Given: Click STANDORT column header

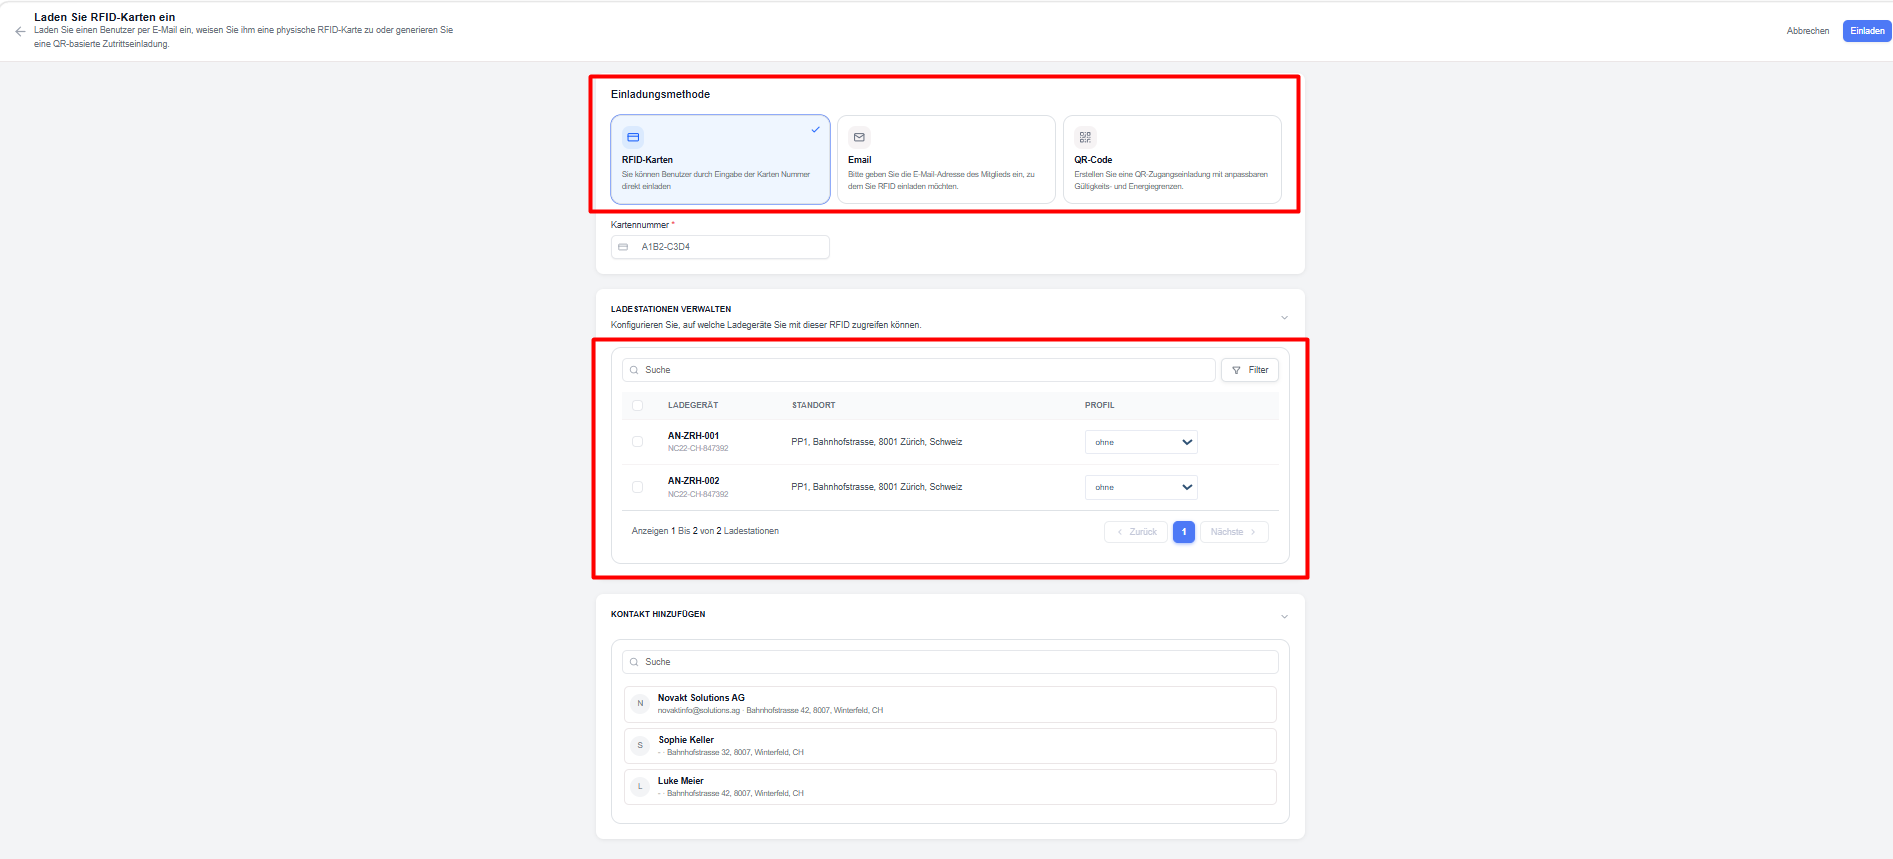Looking at the screenshot, I should (813, 405).
